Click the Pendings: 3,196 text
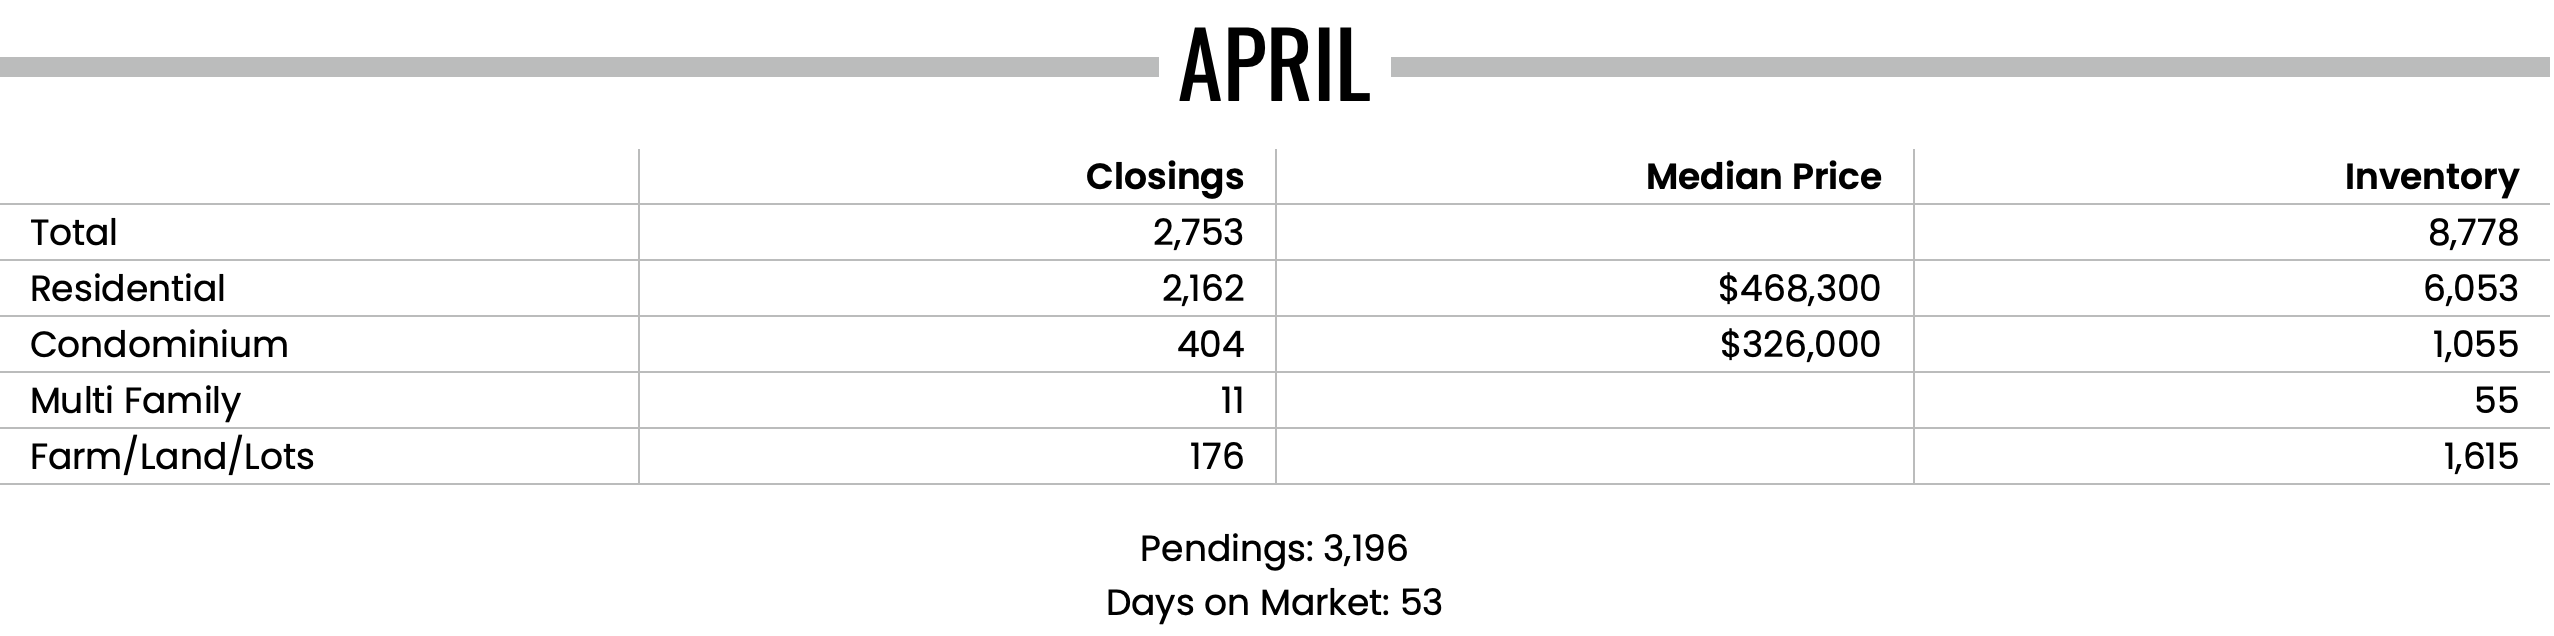The image size is (2554, 636). (x=1274, y=548)
